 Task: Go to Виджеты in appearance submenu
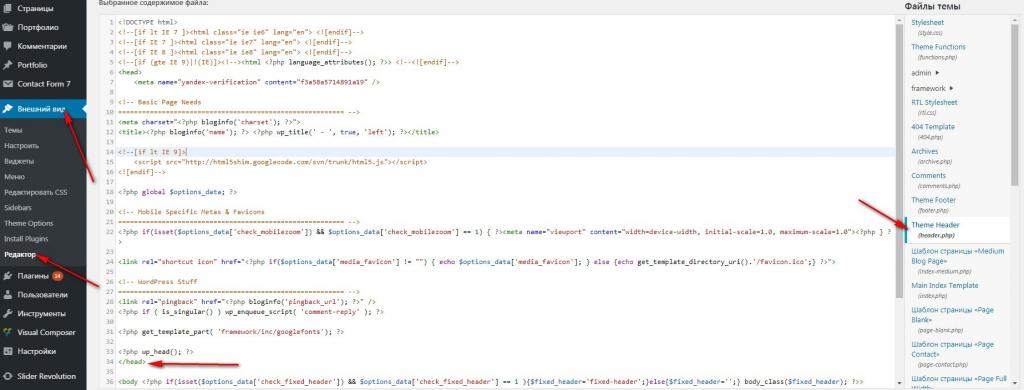tap(19, 161)
